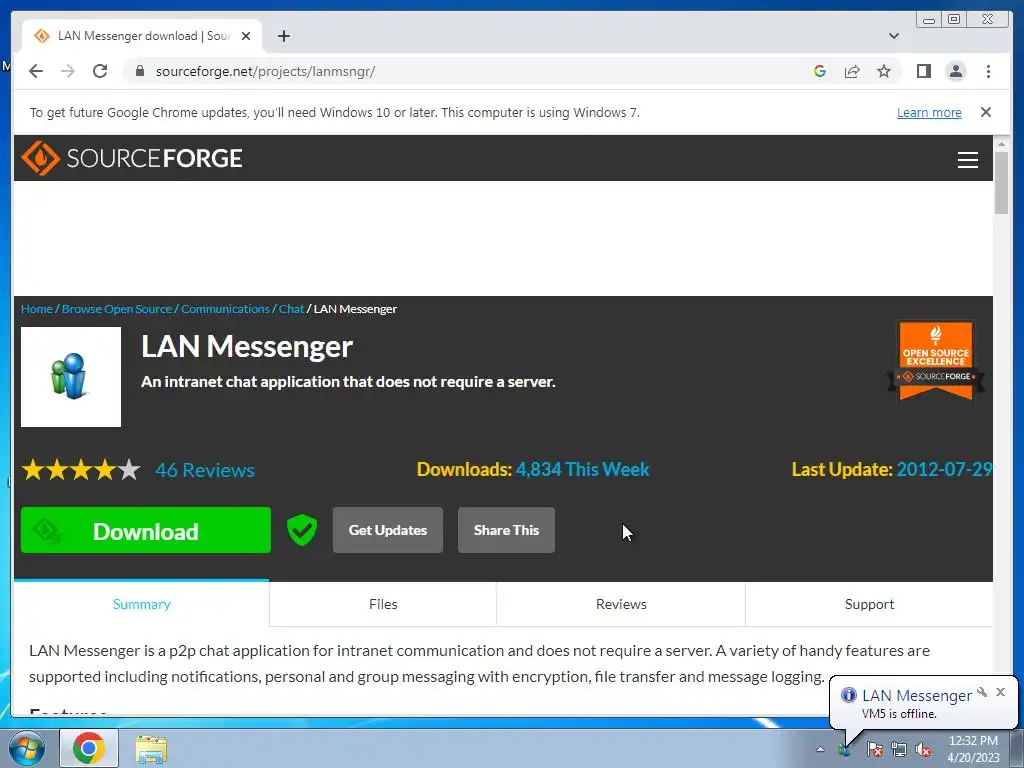The height and width of the screenshot is (768, 1024).
Task: Open Chat breadcrumb link
Action: (x=291, y=309)
